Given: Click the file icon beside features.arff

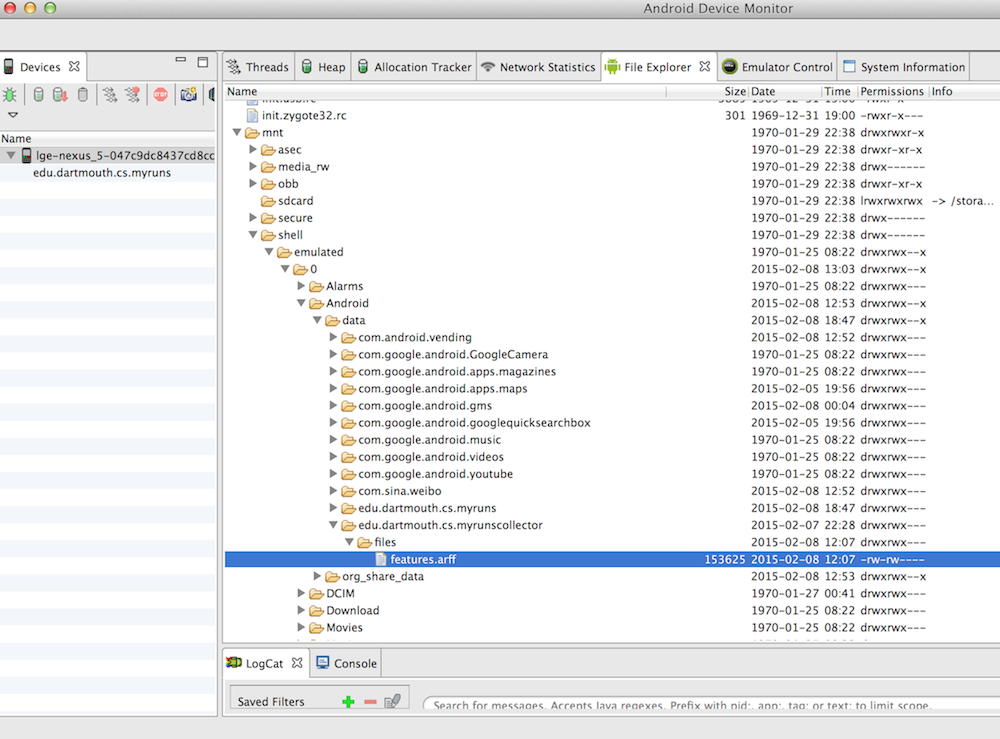Looking at the screenshot, I should [x=381, y=559].
